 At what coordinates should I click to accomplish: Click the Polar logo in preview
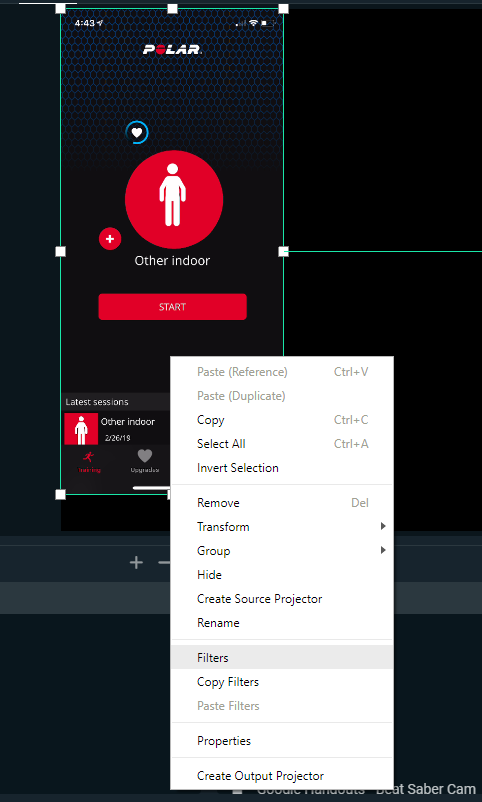coord(172,50)
